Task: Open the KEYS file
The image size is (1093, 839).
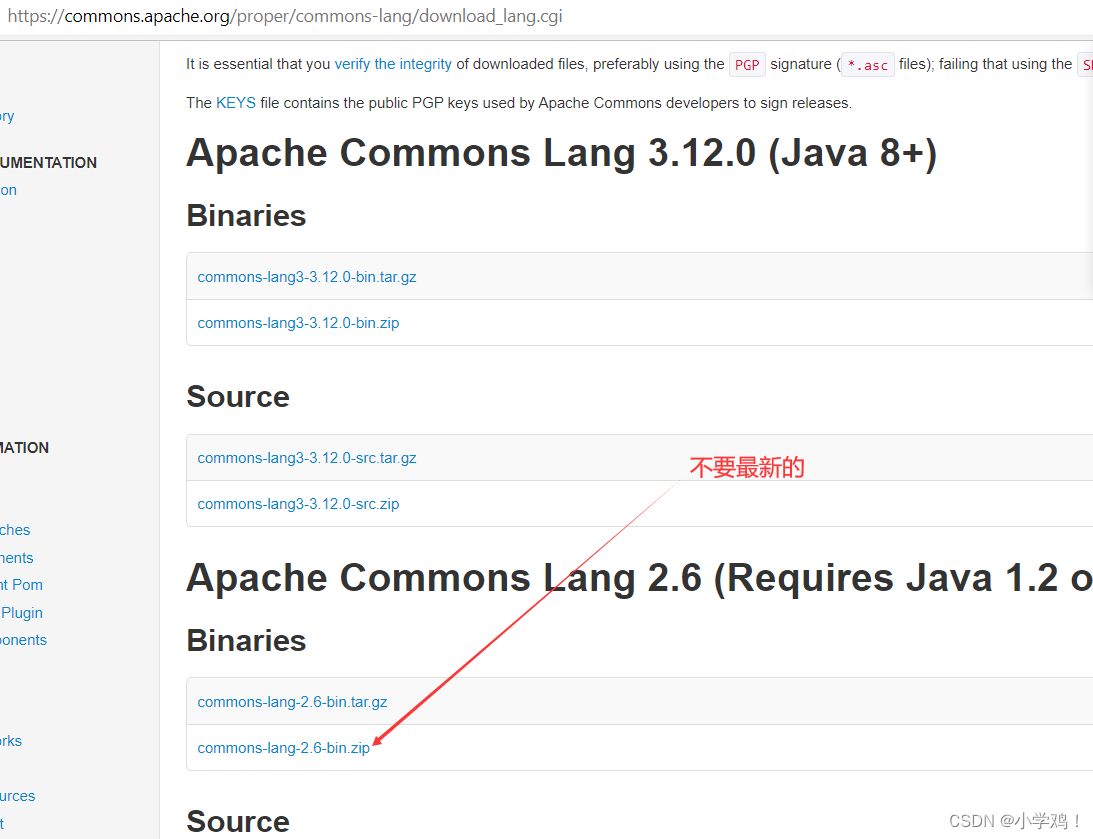Action: pyautogui.click(x=235, y=102)
